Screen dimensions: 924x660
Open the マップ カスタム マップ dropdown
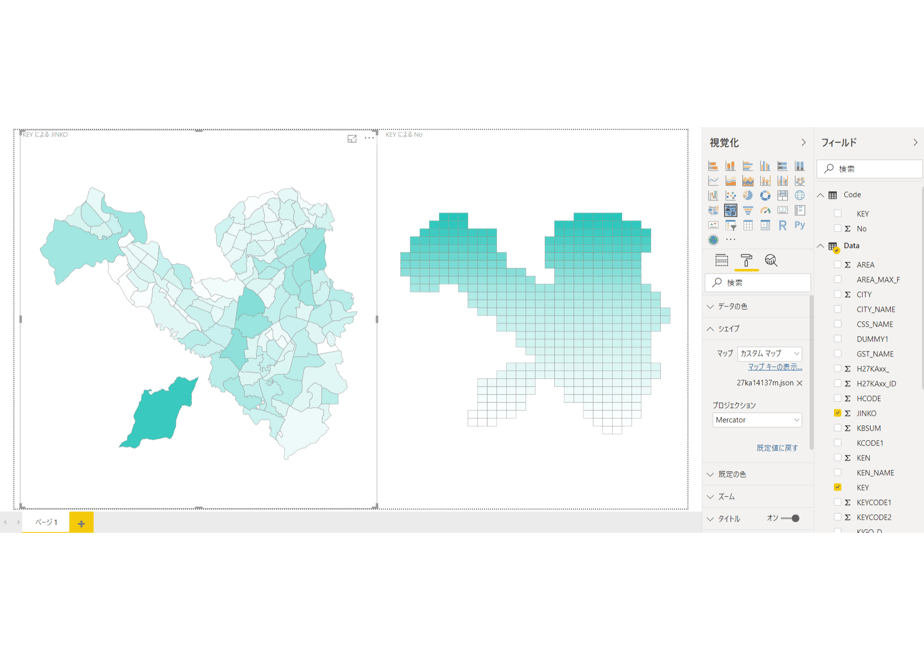click(x=770, y=354)
